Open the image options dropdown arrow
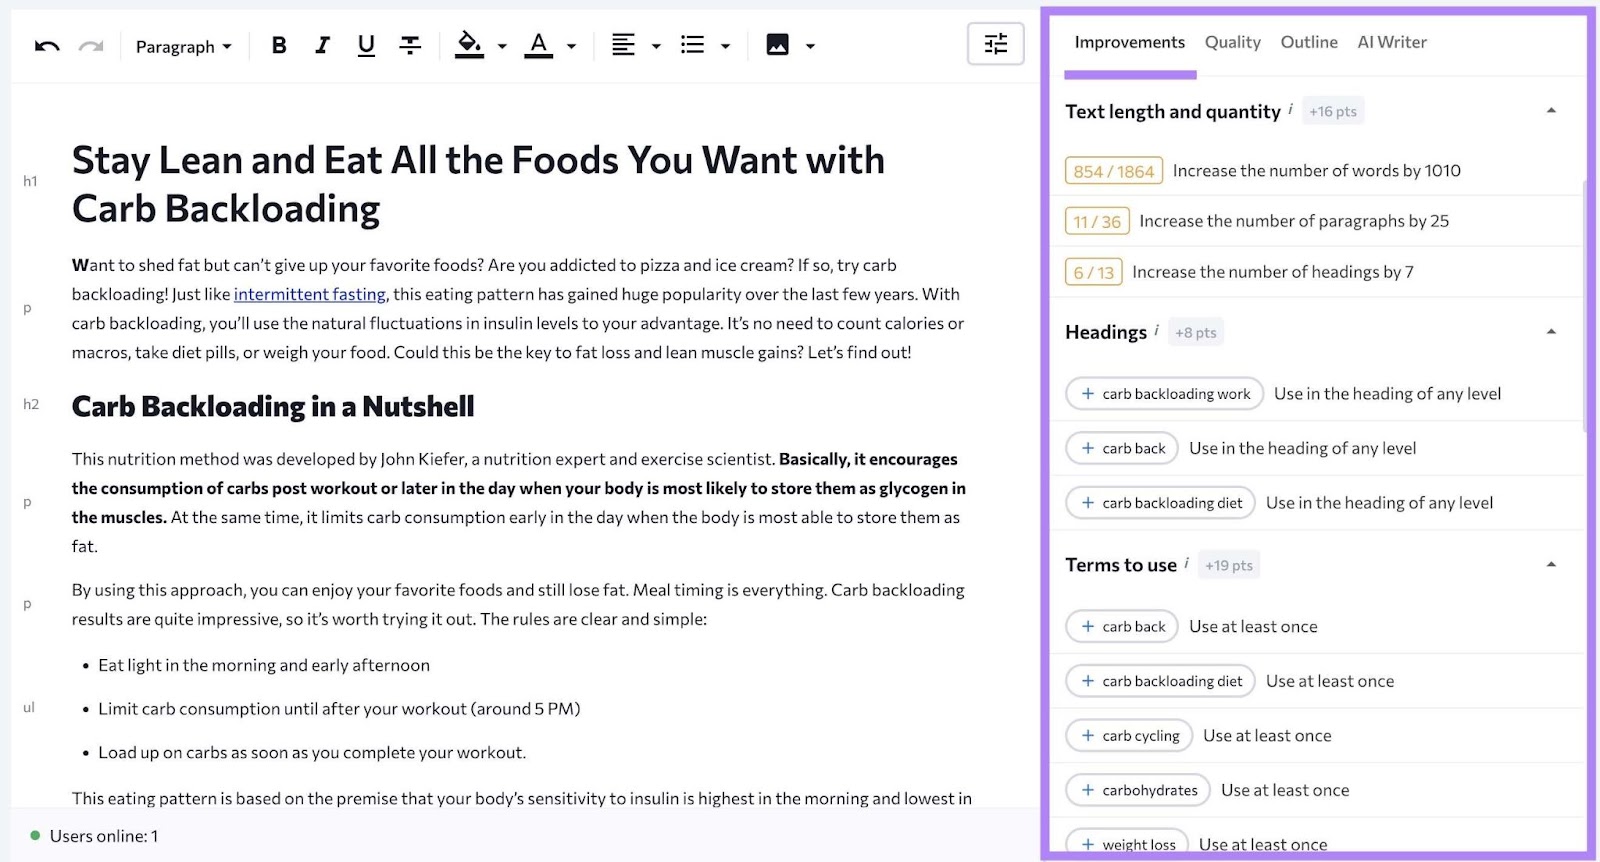Screen dimensions: 1600x862 pos(810,46)
